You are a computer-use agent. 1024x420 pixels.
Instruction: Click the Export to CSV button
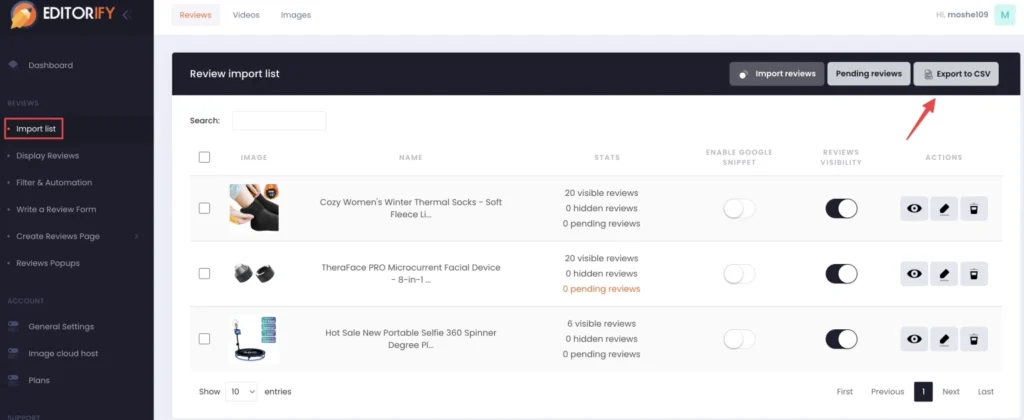click(x=956, y=74)
